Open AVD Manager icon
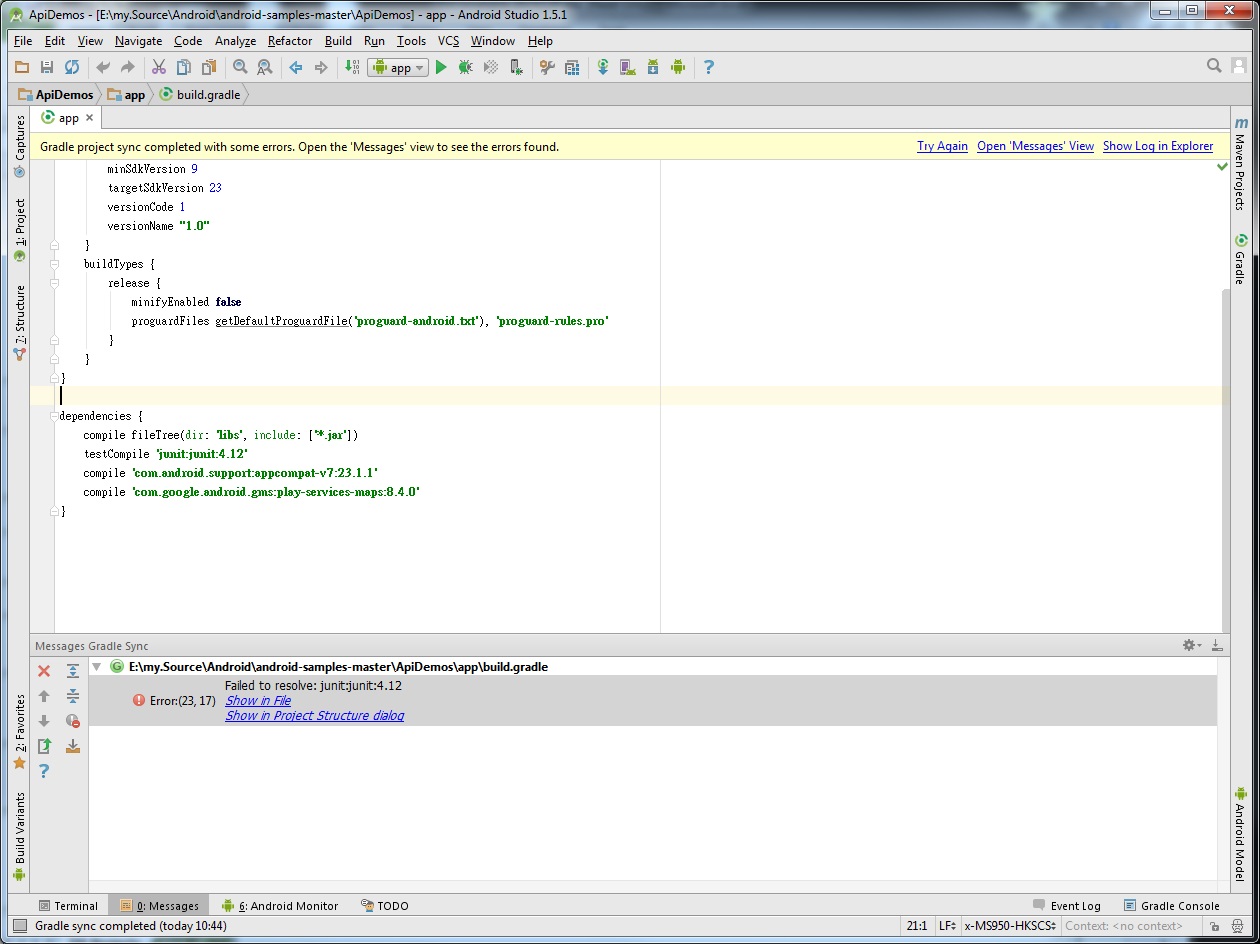1260x944 pixels. tap(627, 67)
